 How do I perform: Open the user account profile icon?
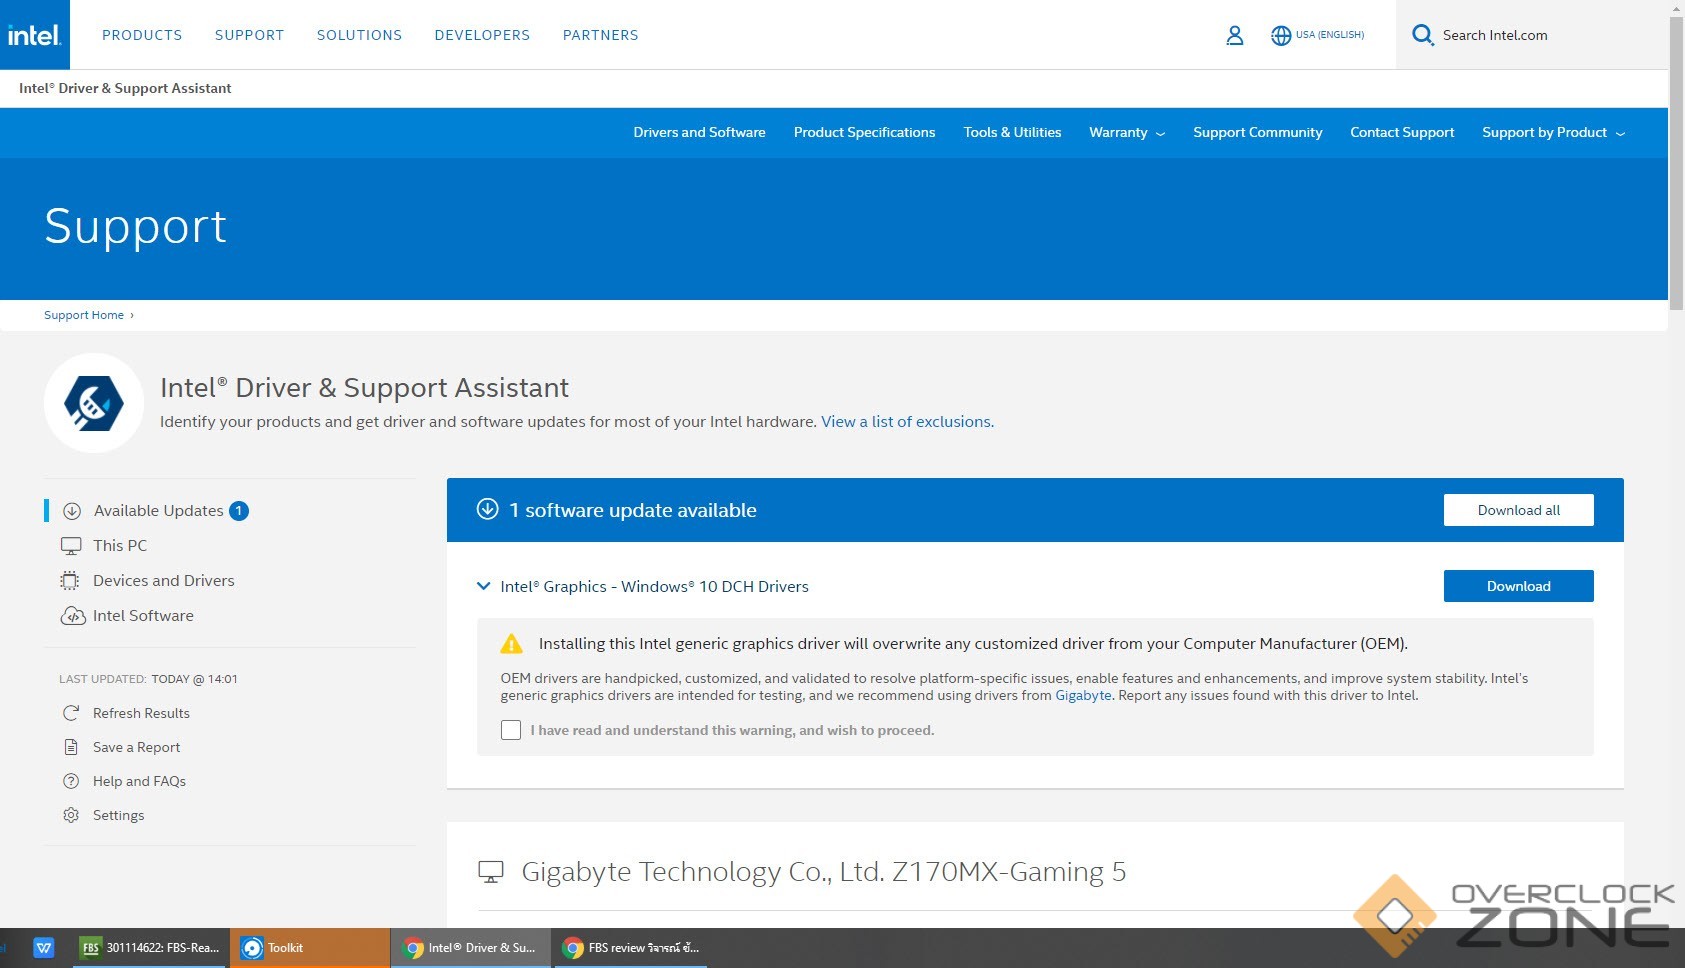(1234, 35)
